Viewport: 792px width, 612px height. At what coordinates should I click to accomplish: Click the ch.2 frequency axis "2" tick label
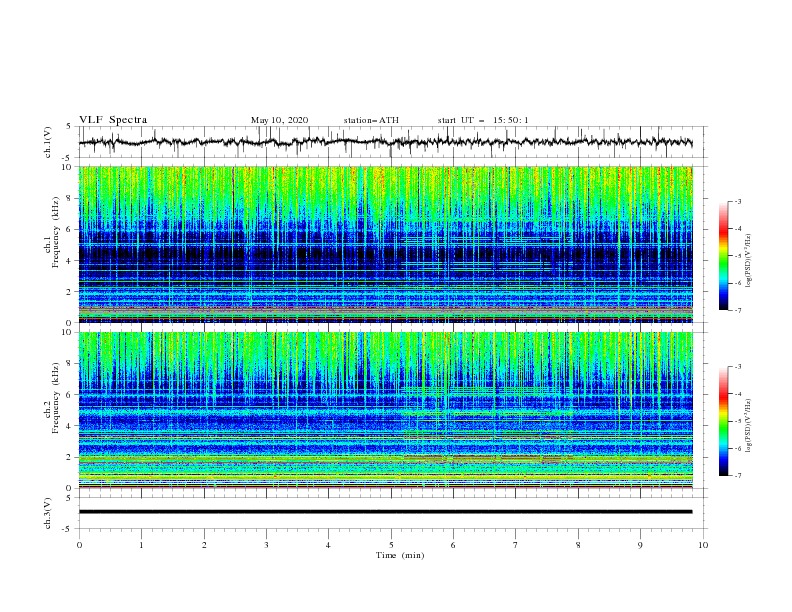coord(69,457)
